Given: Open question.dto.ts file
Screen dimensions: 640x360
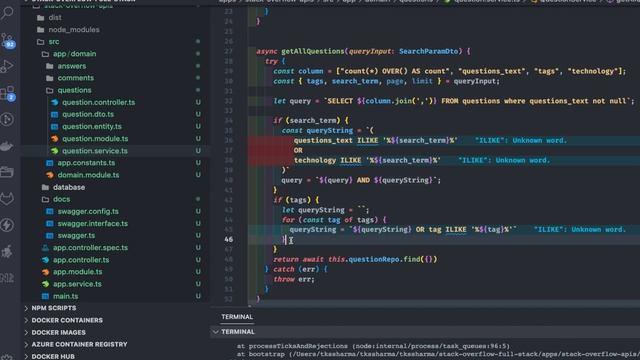Looking at the screenshot, I should click(88, 114).
